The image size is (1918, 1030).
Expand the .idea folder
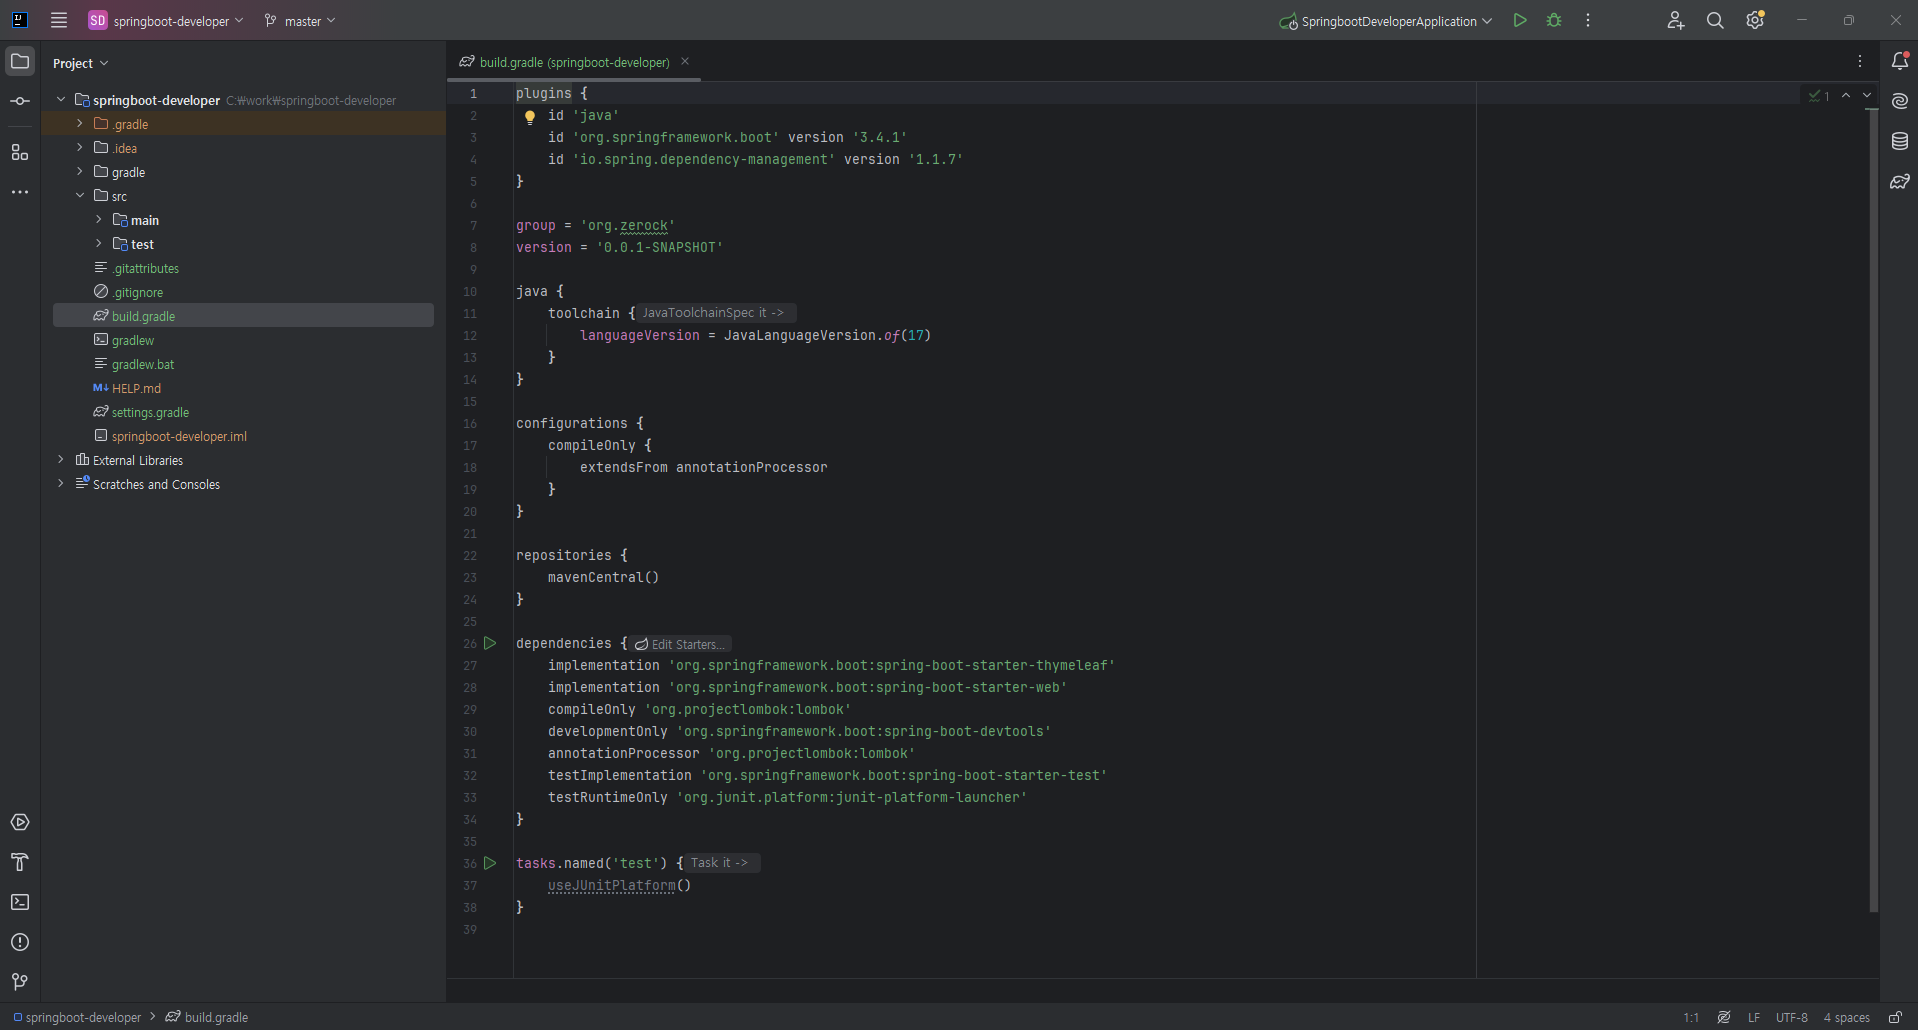click(x=80, y=147)
